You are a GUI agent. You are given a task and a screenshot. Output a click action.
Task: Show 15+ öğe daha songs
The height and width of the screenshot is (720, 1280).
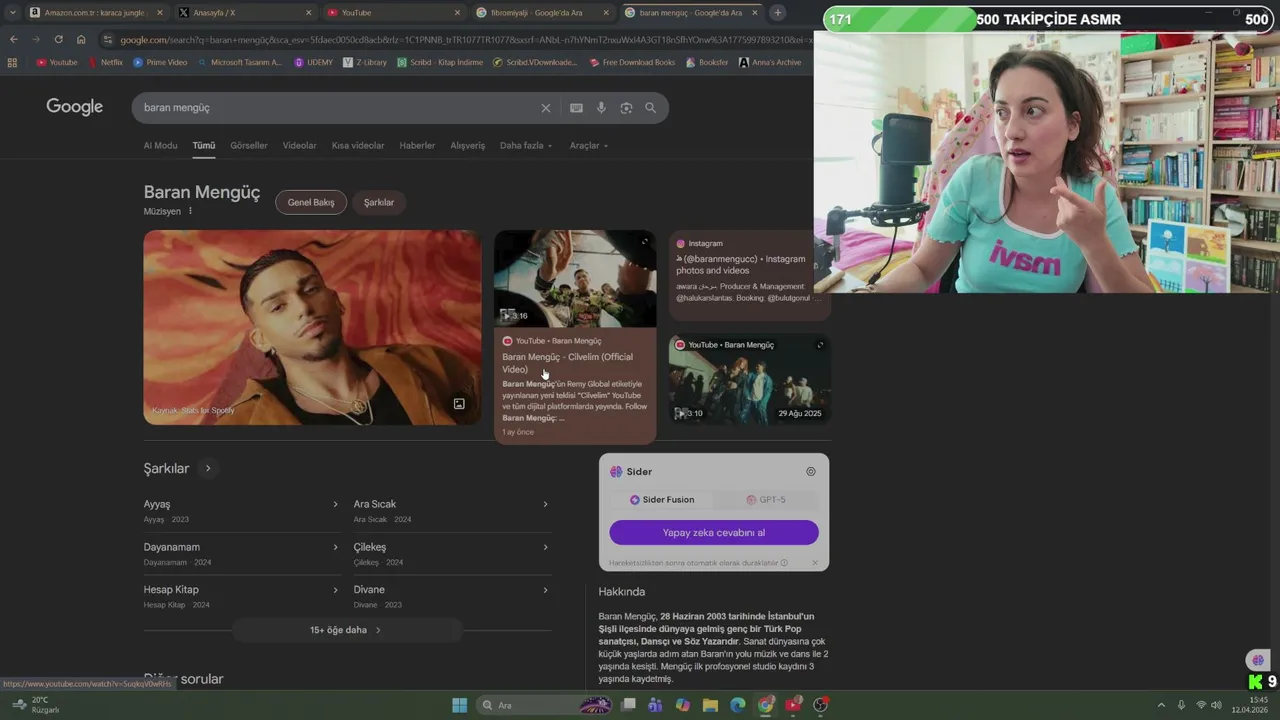346,631
